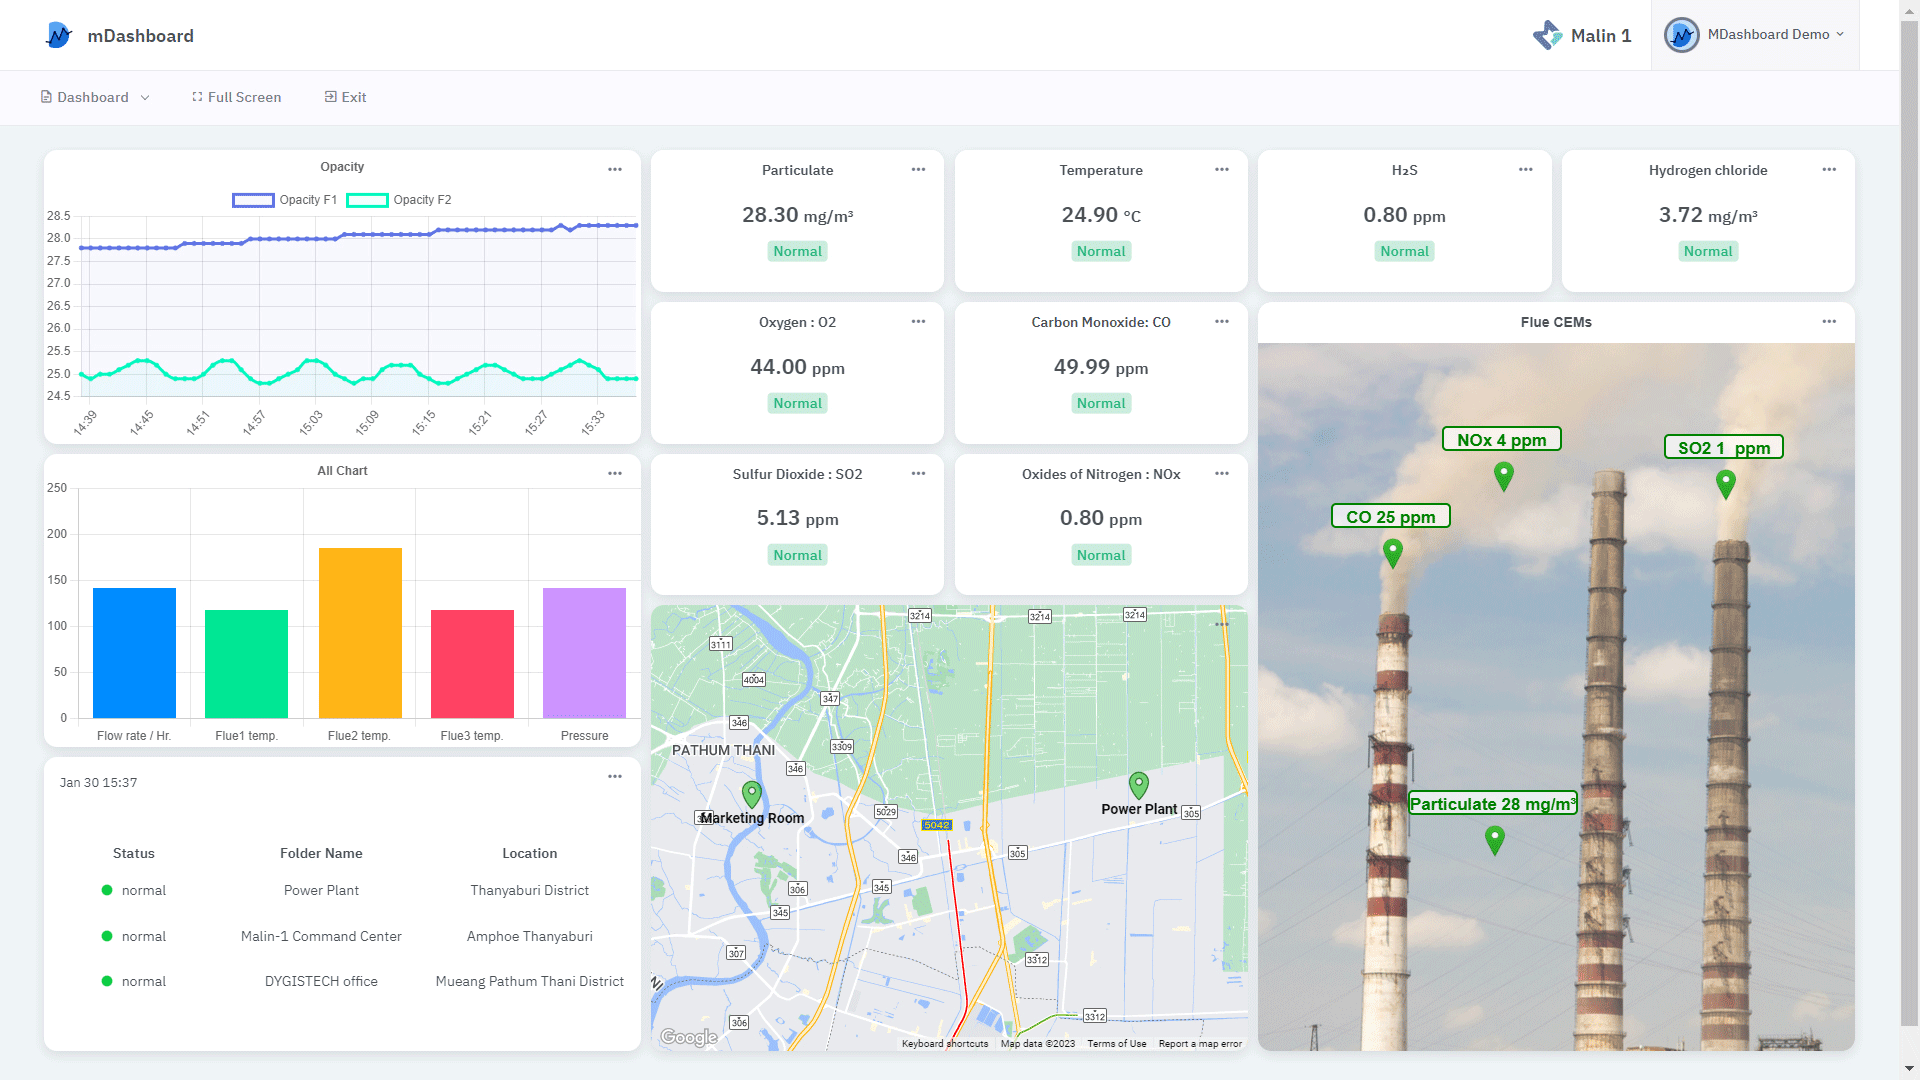The width and height of the screenshot is (1920, 1080).
Task: Click the SO2 1 ppm marker pin
Action: 1725,484
